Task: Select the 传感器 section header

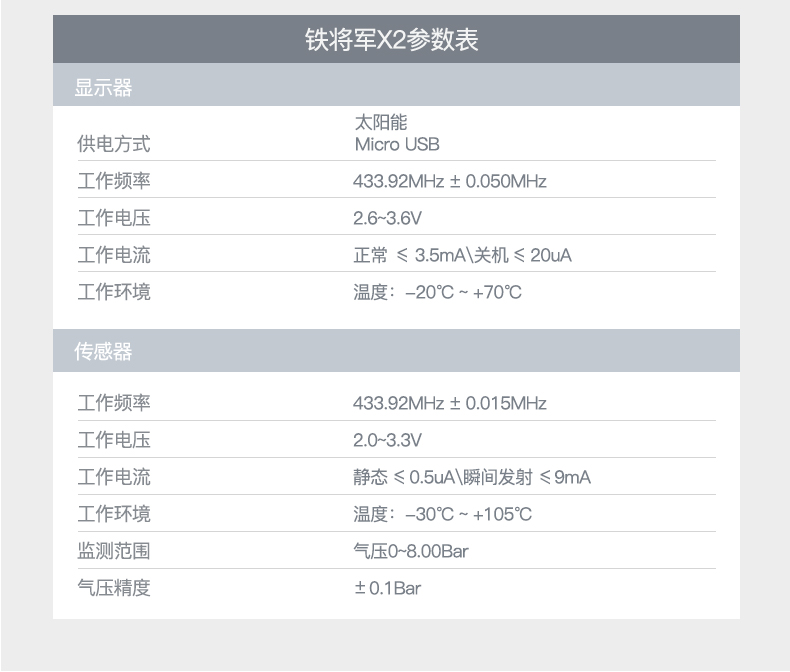Action: click(103, 352)
